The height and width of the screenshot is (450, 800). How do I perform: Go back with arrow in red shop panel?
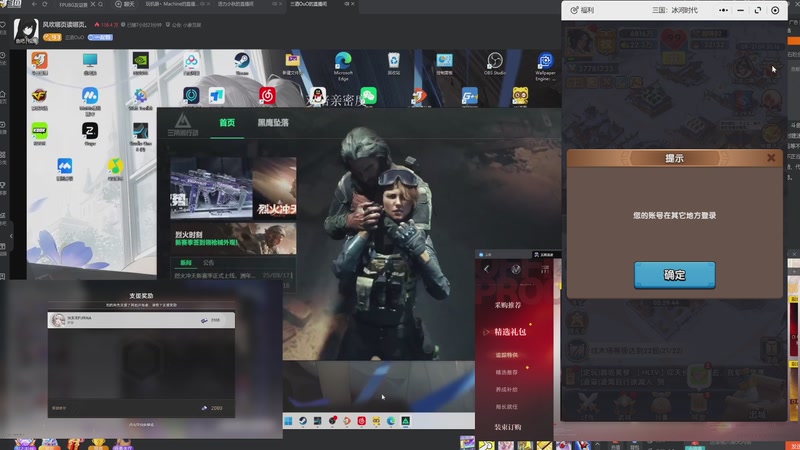(486, 269)
